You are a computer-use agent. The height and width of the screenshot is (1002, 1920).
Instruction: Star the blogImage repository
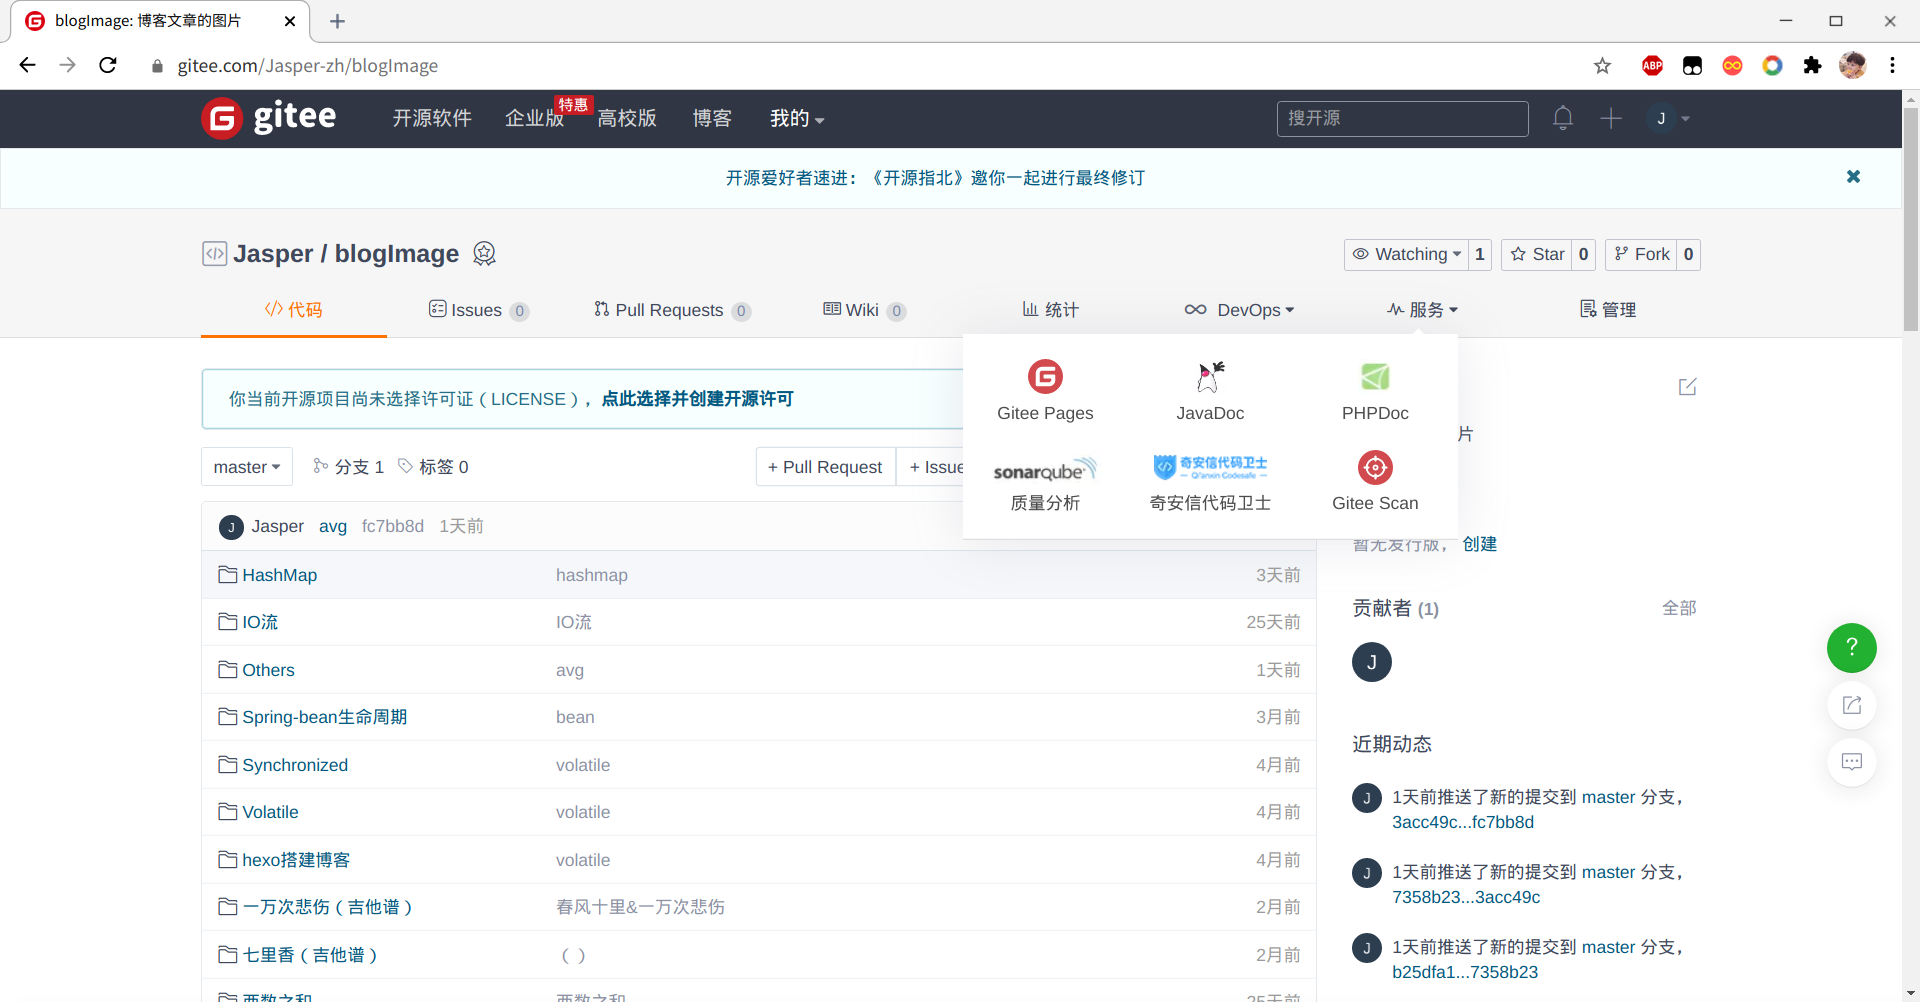[1537, 254]
